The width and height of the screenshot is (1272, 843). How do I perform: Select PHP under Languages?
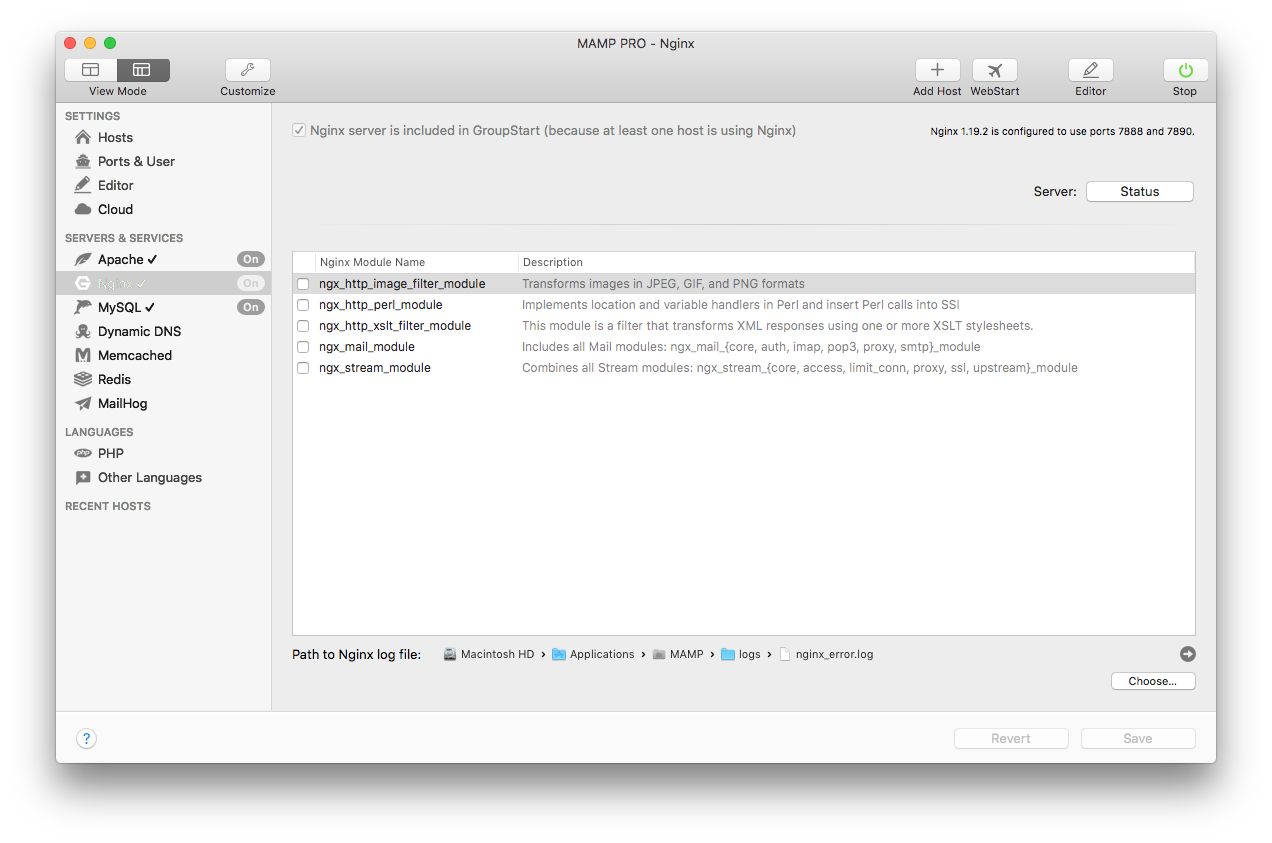(x=110, y=453)
